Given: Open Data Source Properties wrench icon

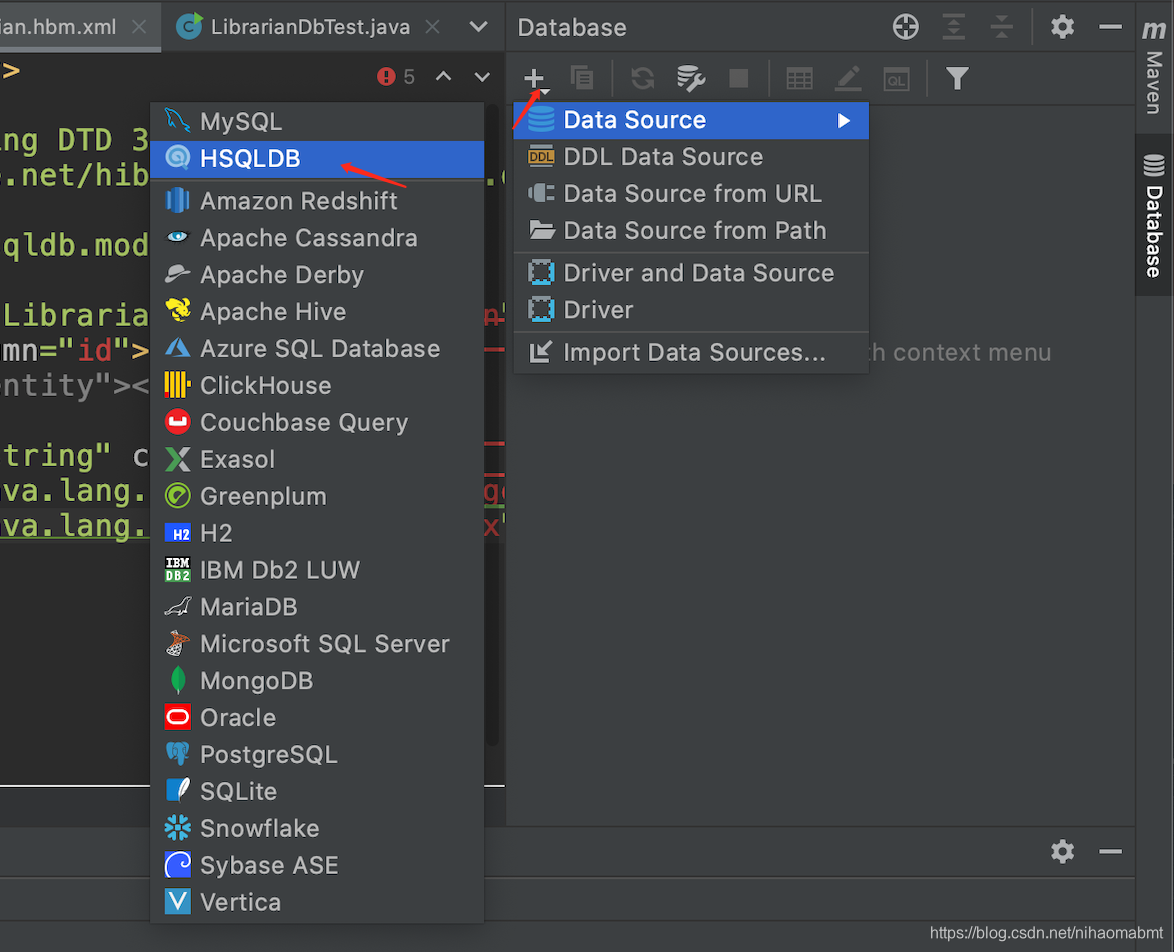Looking at the screenshot, I should click(x=690, y=78).
